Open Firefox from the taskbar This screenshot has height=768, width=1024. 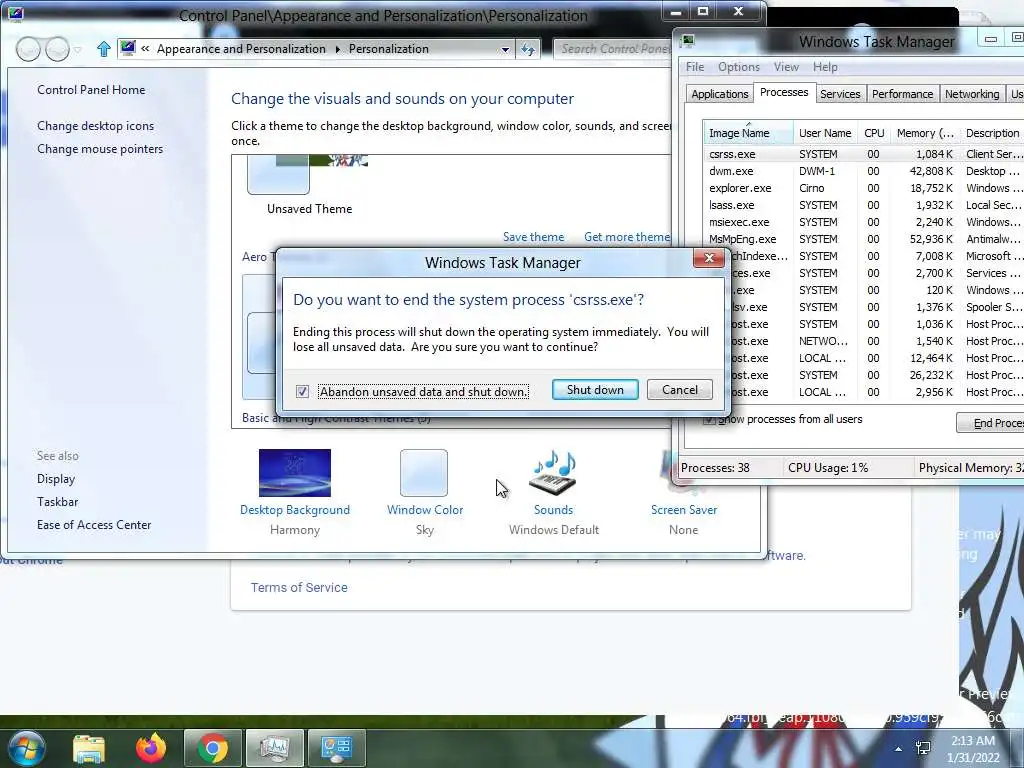tap(151, 748)
